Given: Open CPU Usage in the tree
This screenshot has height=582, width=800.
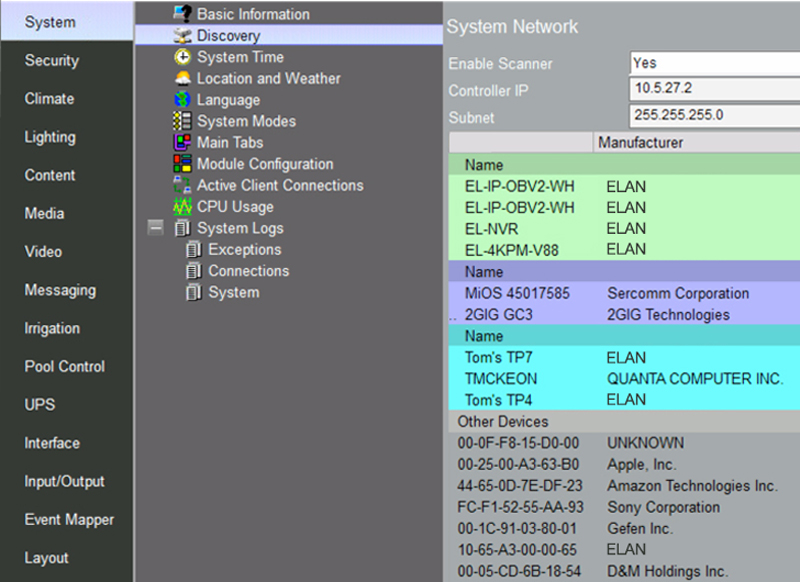Looking at the screenshot, I should [x=235, y=207].
